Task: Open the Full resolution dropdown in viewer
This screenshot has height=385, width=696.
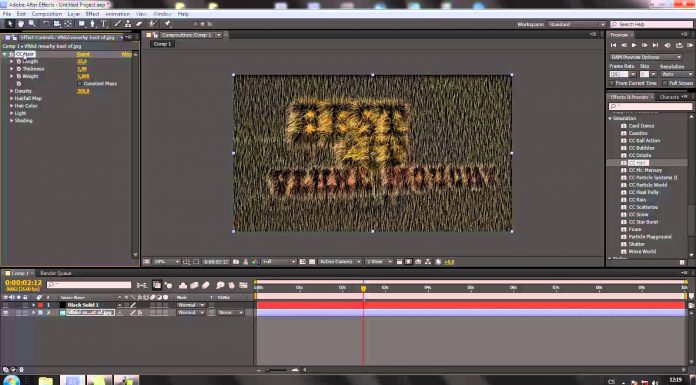Action: click(279, 262)
